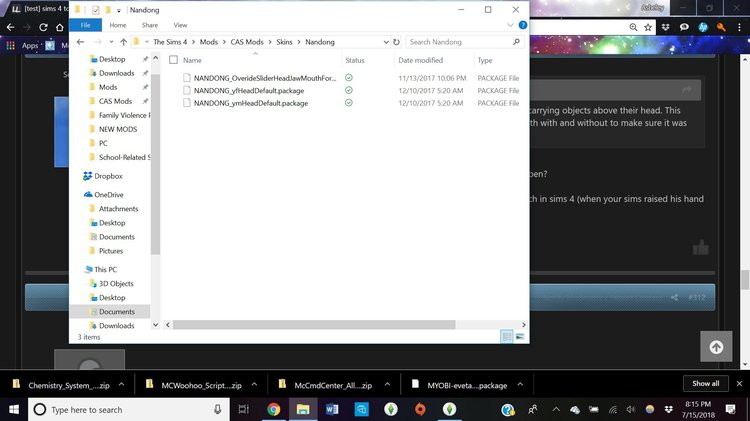Viewport: 750px width, 421px height.
Task: Open the action center notification icon
Action: pos(730,410)
